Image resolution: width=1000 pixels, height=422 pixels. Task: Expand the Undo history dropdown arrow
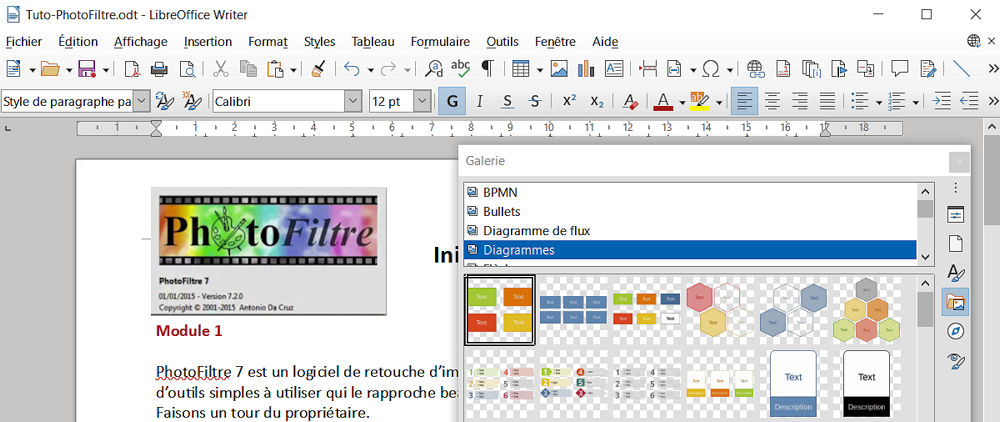point(370,69)
